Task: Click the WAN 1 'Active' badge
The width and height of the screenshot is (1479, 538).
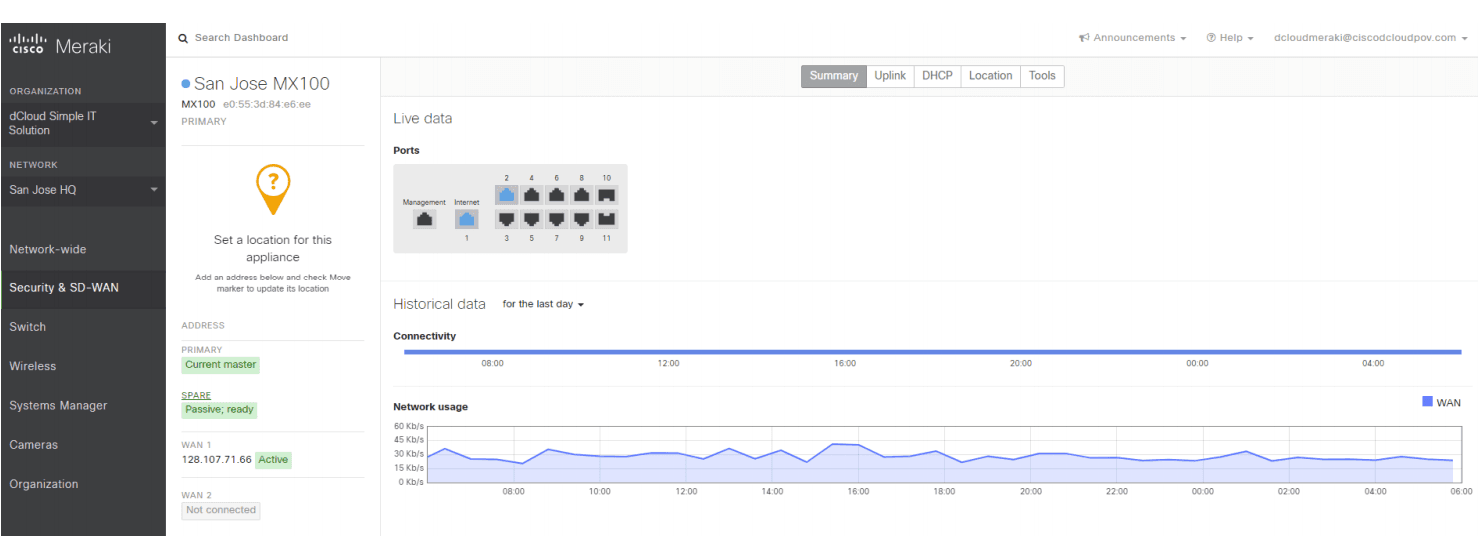Action: click(273, 460)
